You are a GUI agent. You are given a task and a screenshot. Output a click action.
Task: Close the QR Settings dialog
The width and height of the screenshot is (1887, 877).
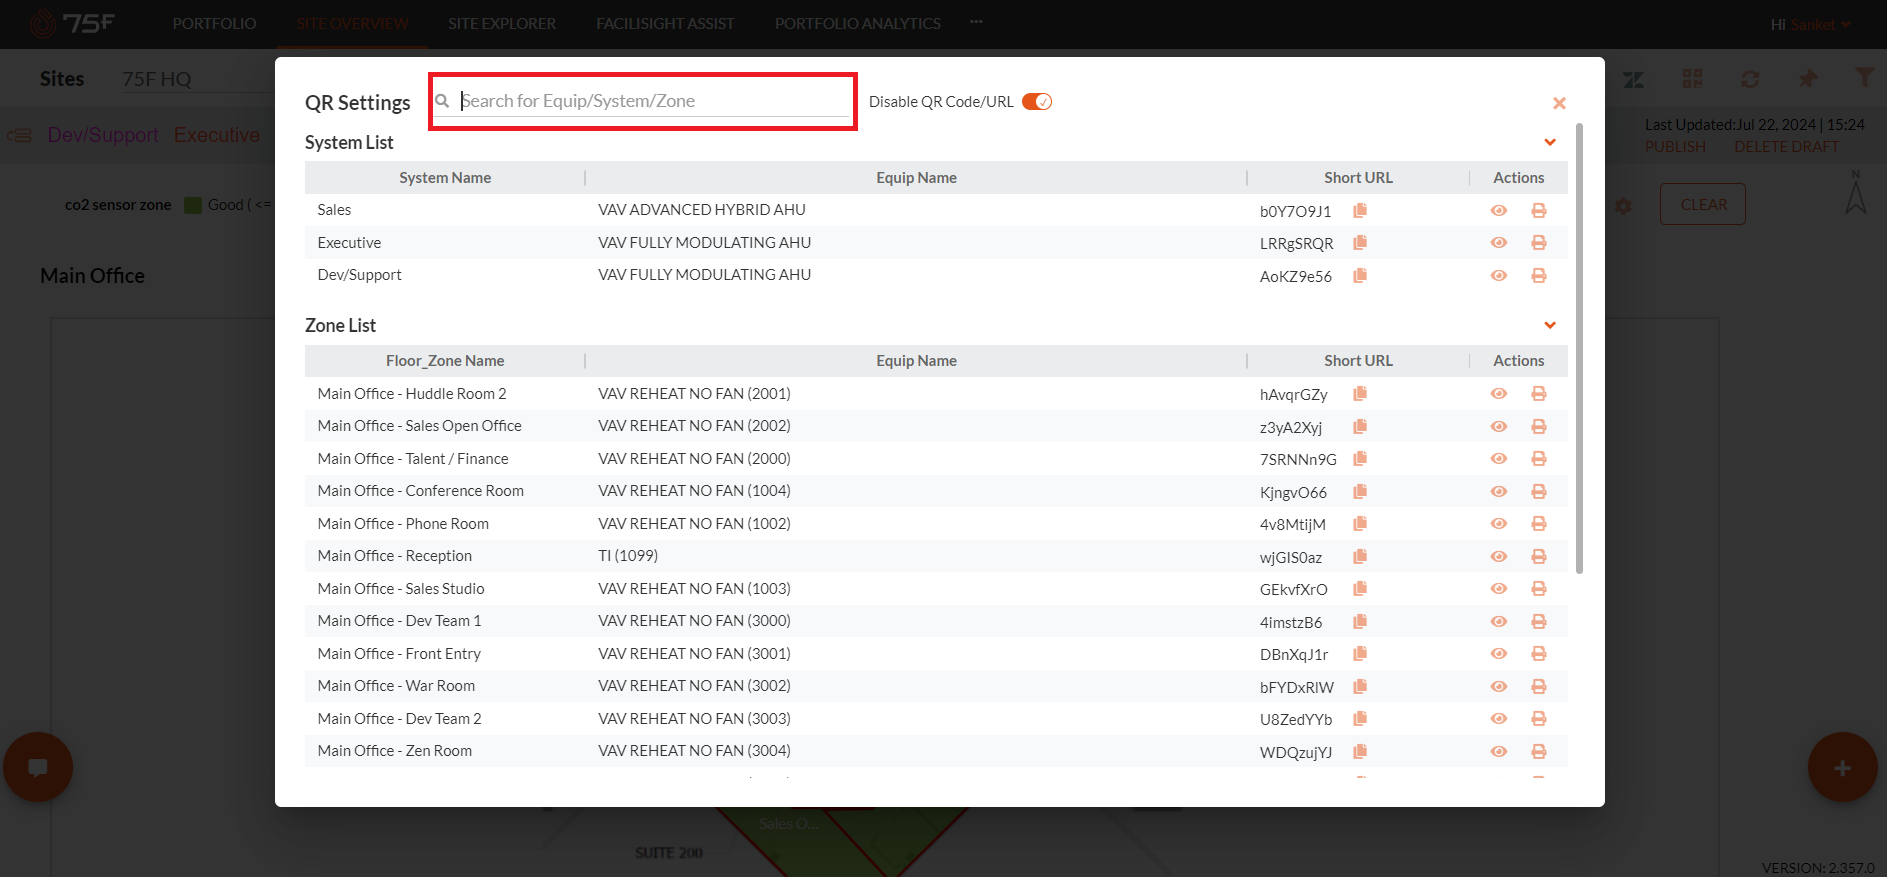coord(1559,103)
